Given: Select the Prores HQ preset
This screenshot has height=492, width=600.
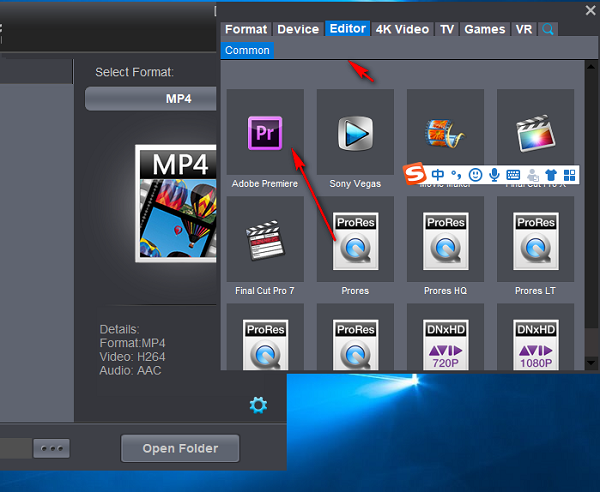Looking at the screenshot, I should (445, 239).
